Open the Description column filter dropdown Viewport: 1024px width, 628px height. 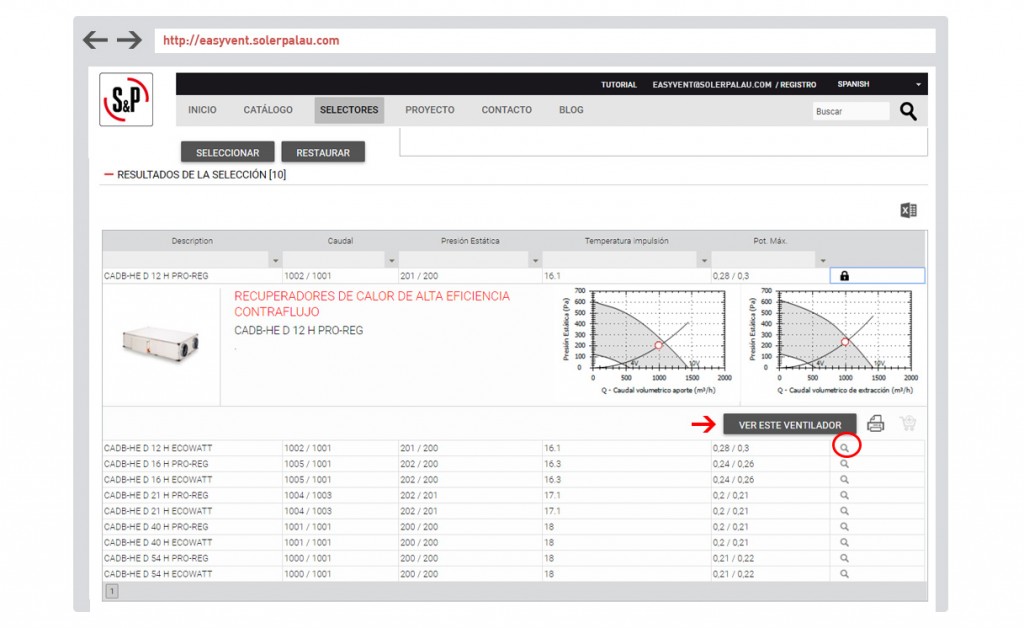point(276,260)
